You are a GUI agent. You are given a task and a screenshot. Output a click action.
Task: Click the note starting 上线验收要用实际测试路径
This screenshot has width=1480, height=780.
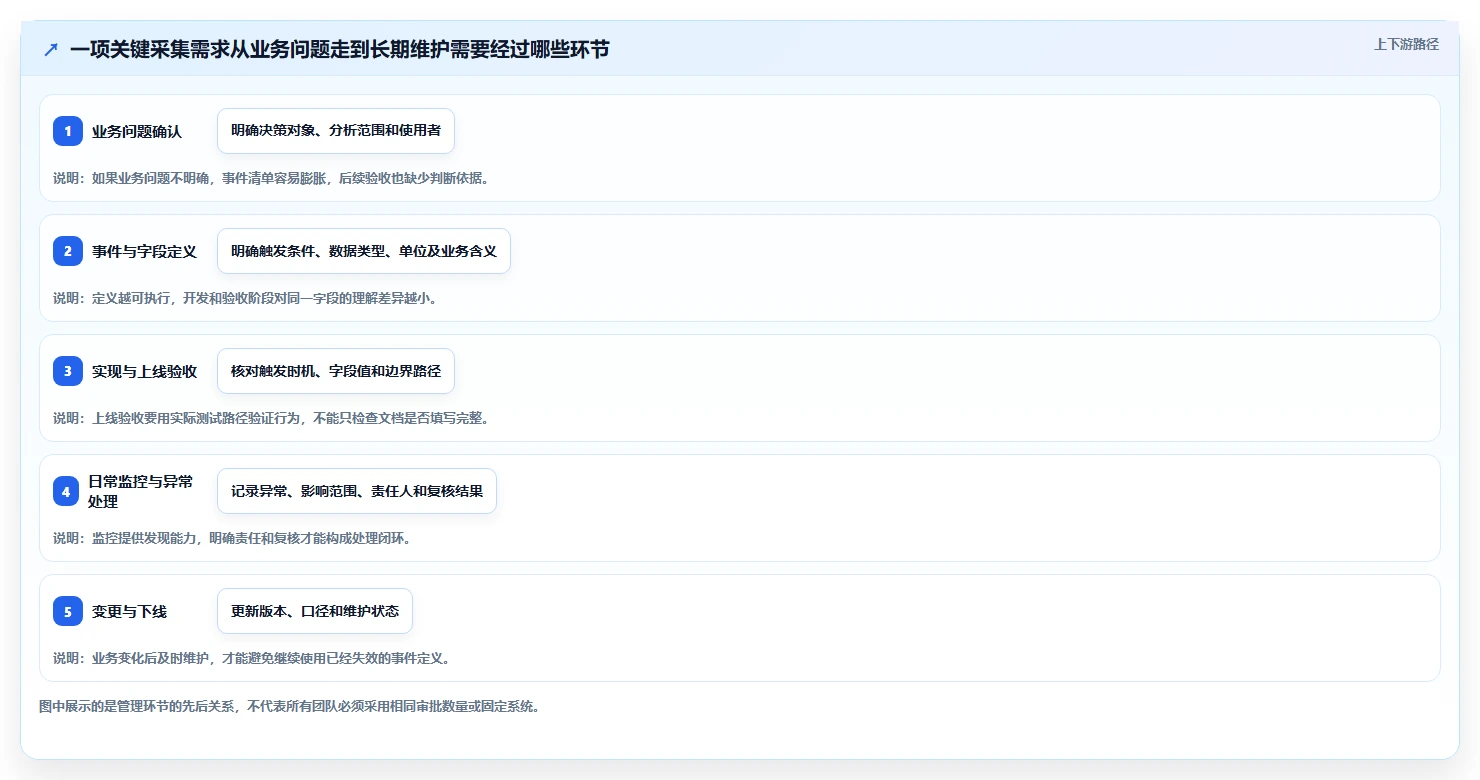[271, 418]
